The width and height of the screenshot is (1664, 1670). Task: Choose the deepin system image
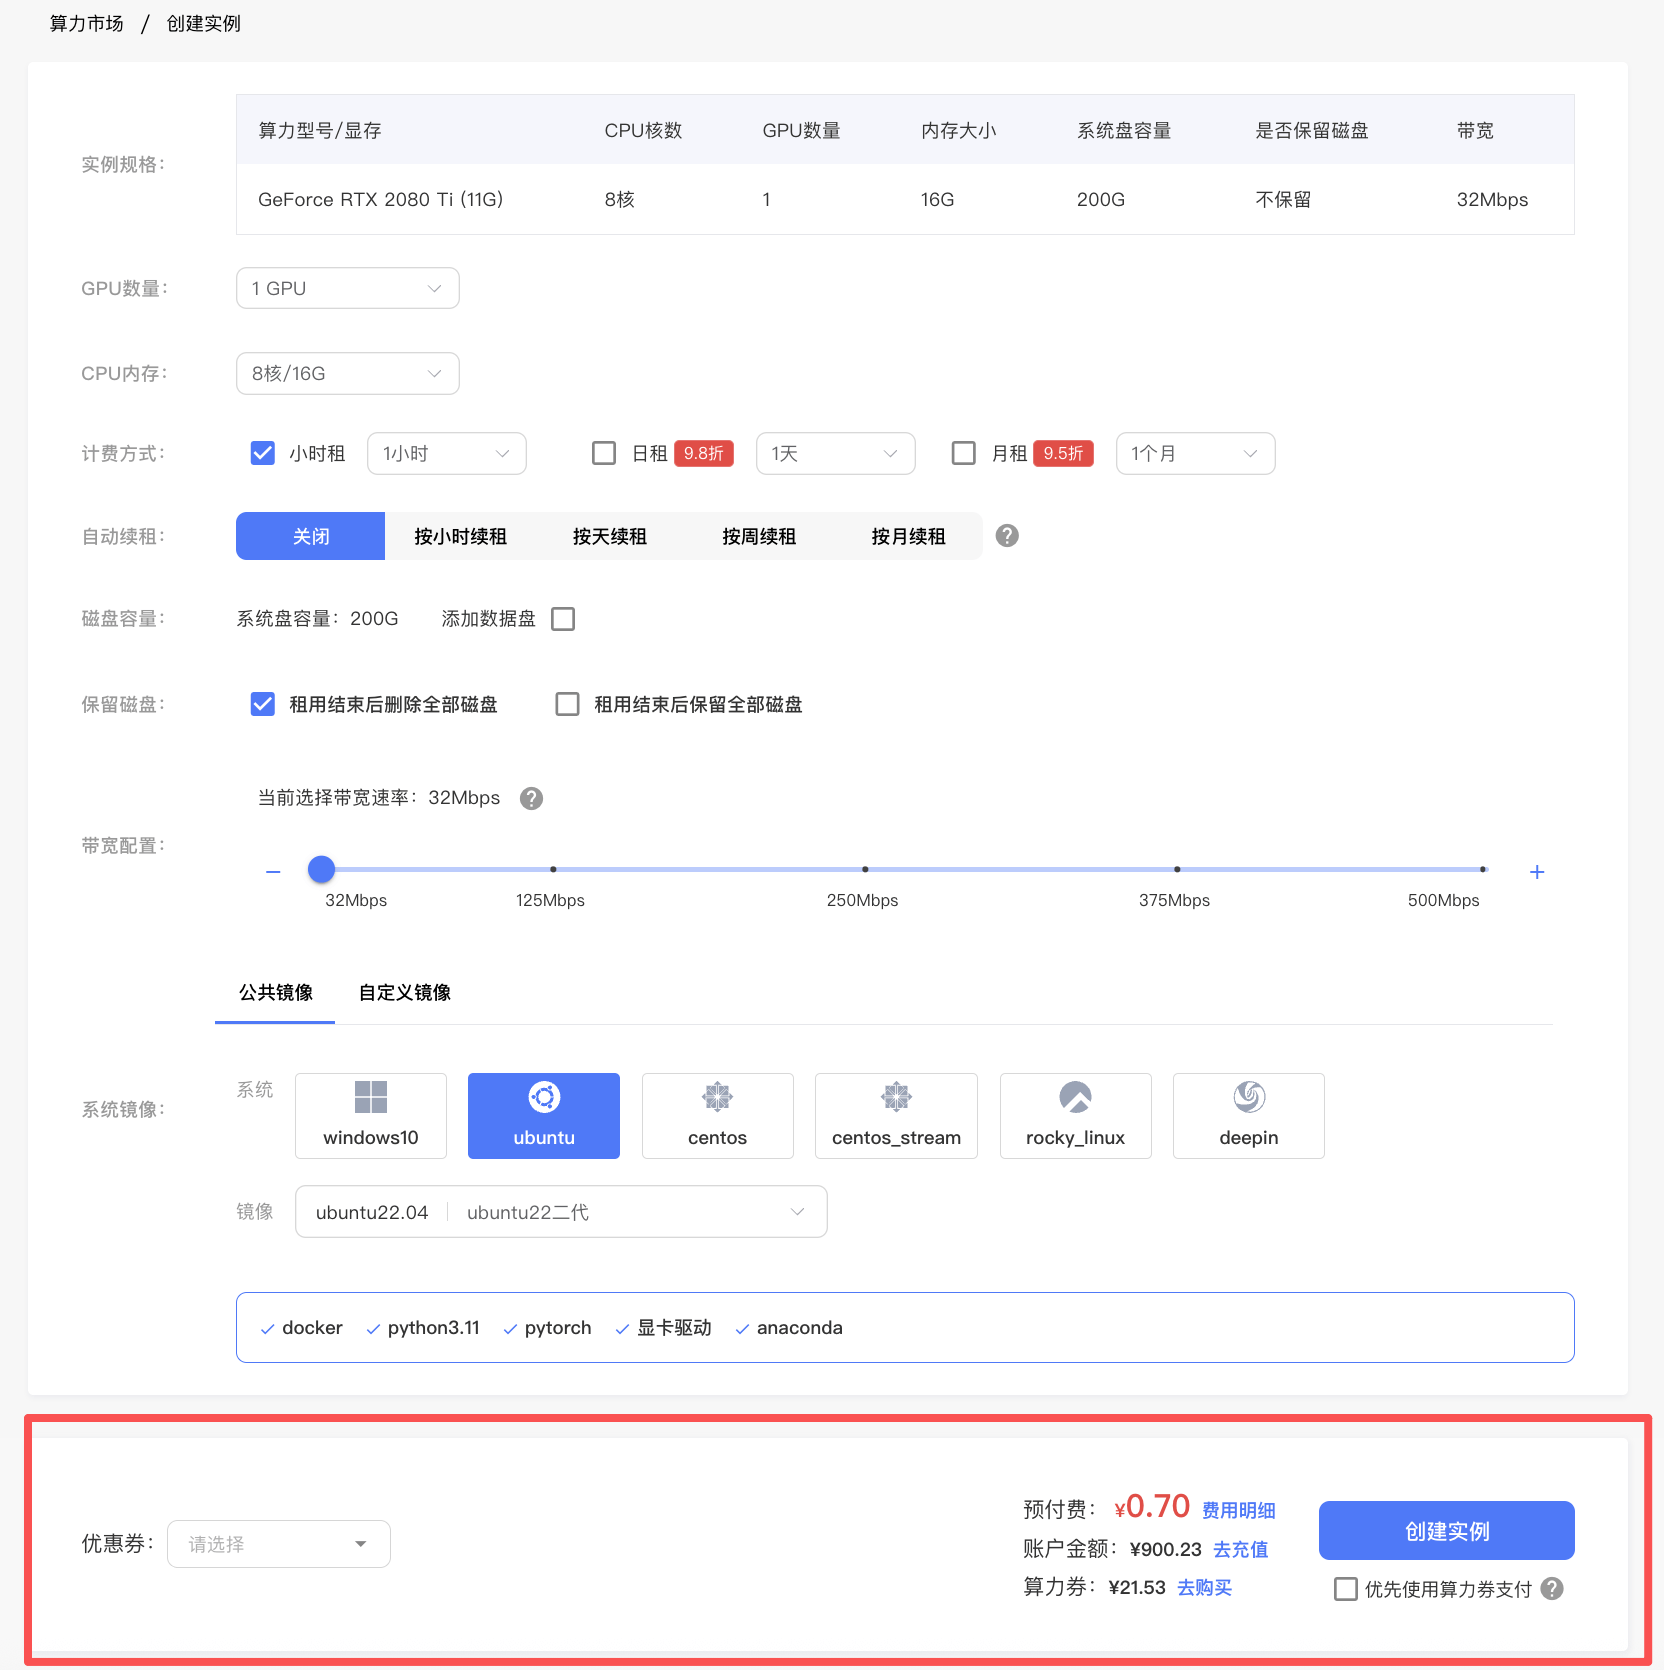(1248, 1115)
